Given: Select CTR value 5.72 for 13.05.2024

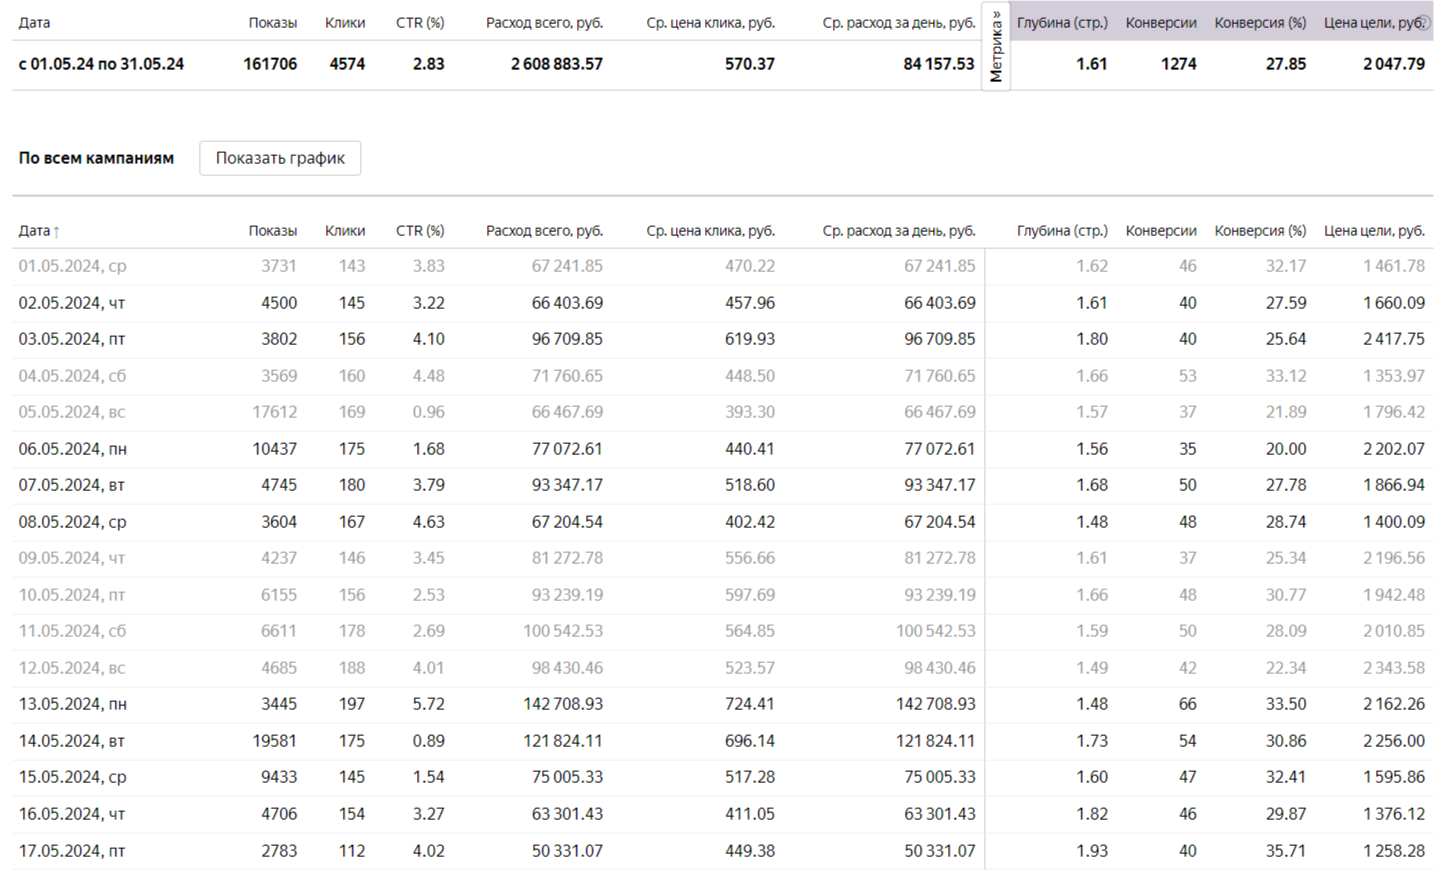Looking at the screenshot, I should 429,704.
